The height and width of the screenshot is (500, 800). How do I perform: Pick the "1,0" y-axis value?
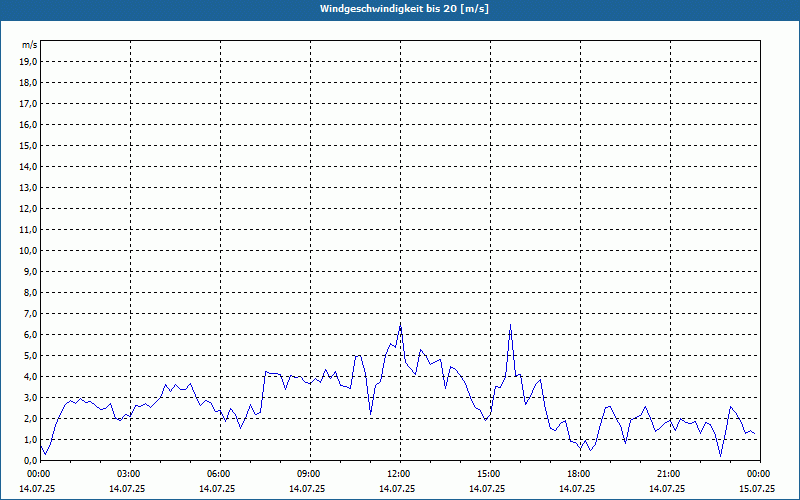click(31, 439)
